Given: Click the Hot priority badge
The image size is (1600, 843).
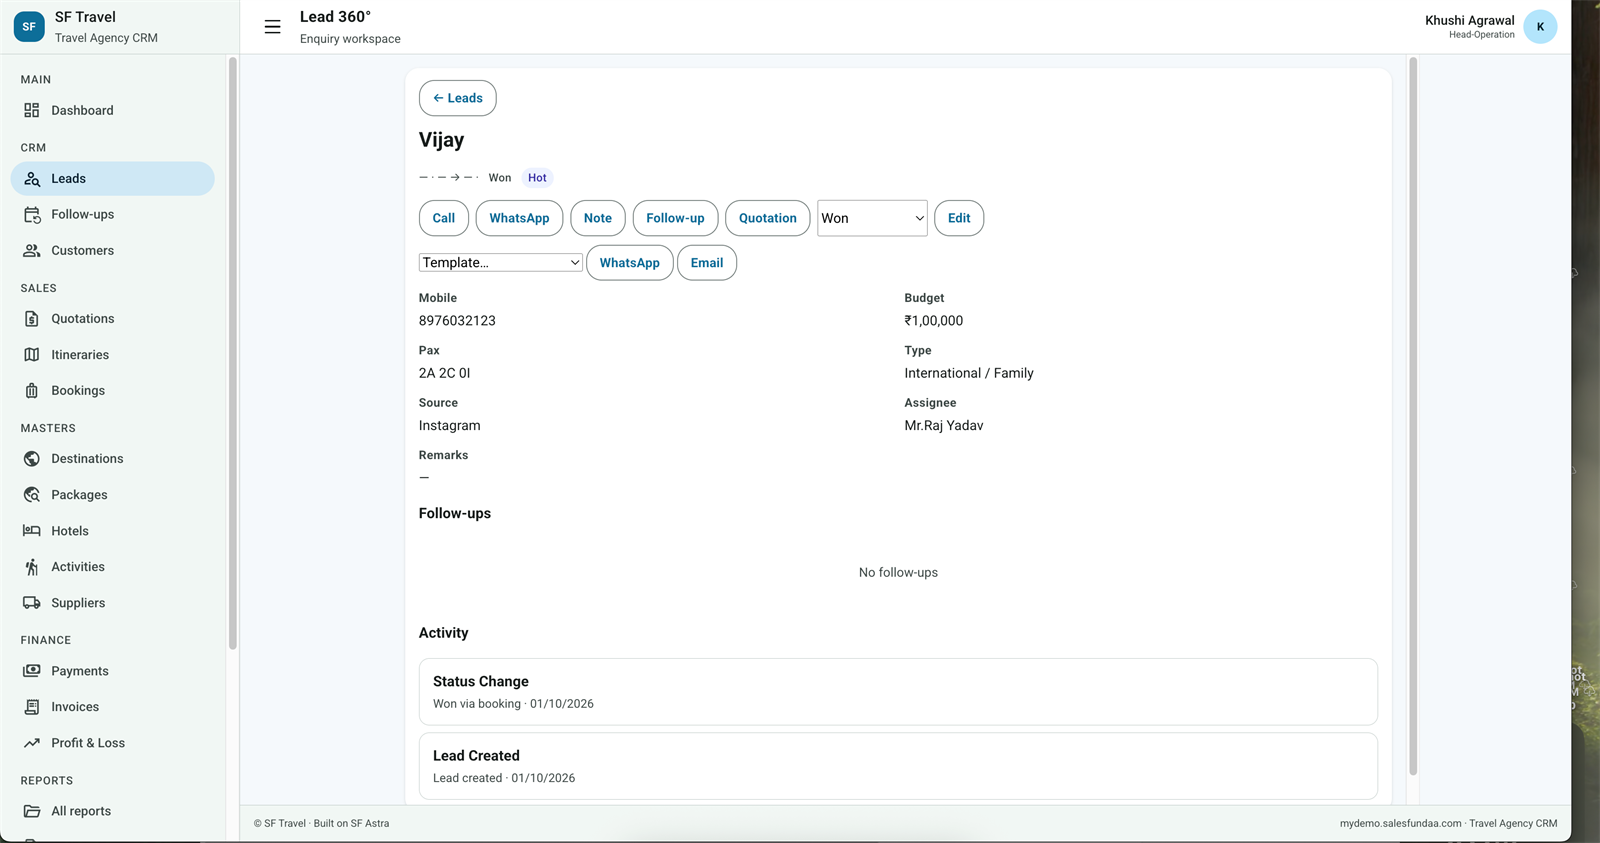Looking at the screenshot, I should click(x=537, y=178).
